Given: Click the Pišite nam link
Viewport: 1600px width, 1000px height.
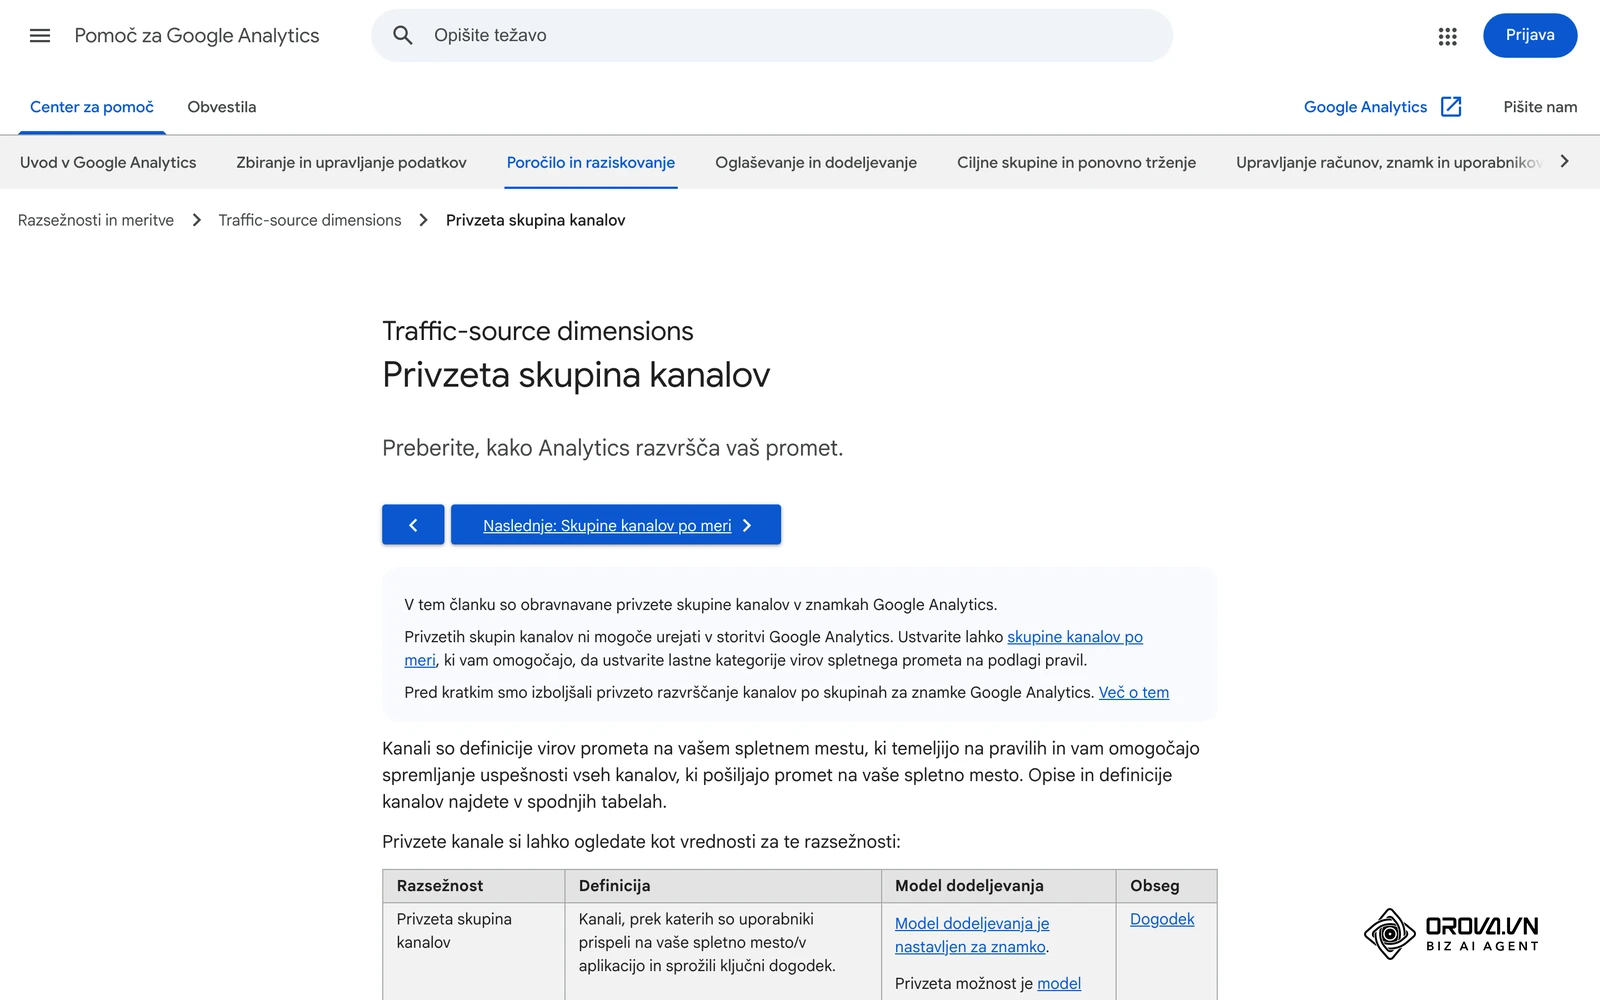Looking at the screenshot, I should pos(1540,107).
